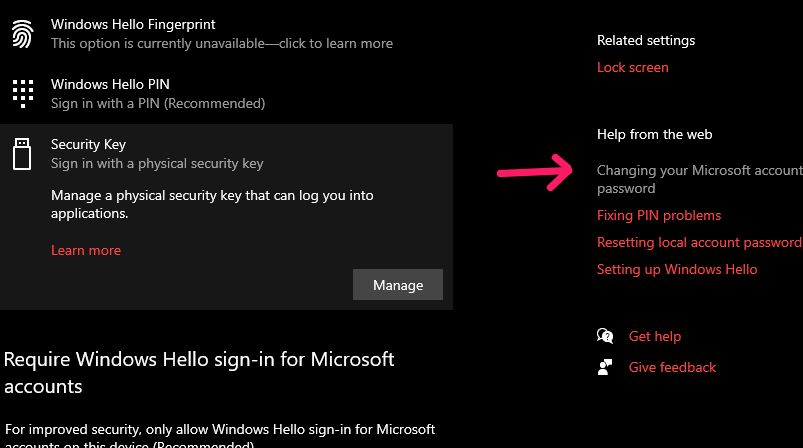
Task: Collapse the Security Key section title
Action: (x=89, y=144)
